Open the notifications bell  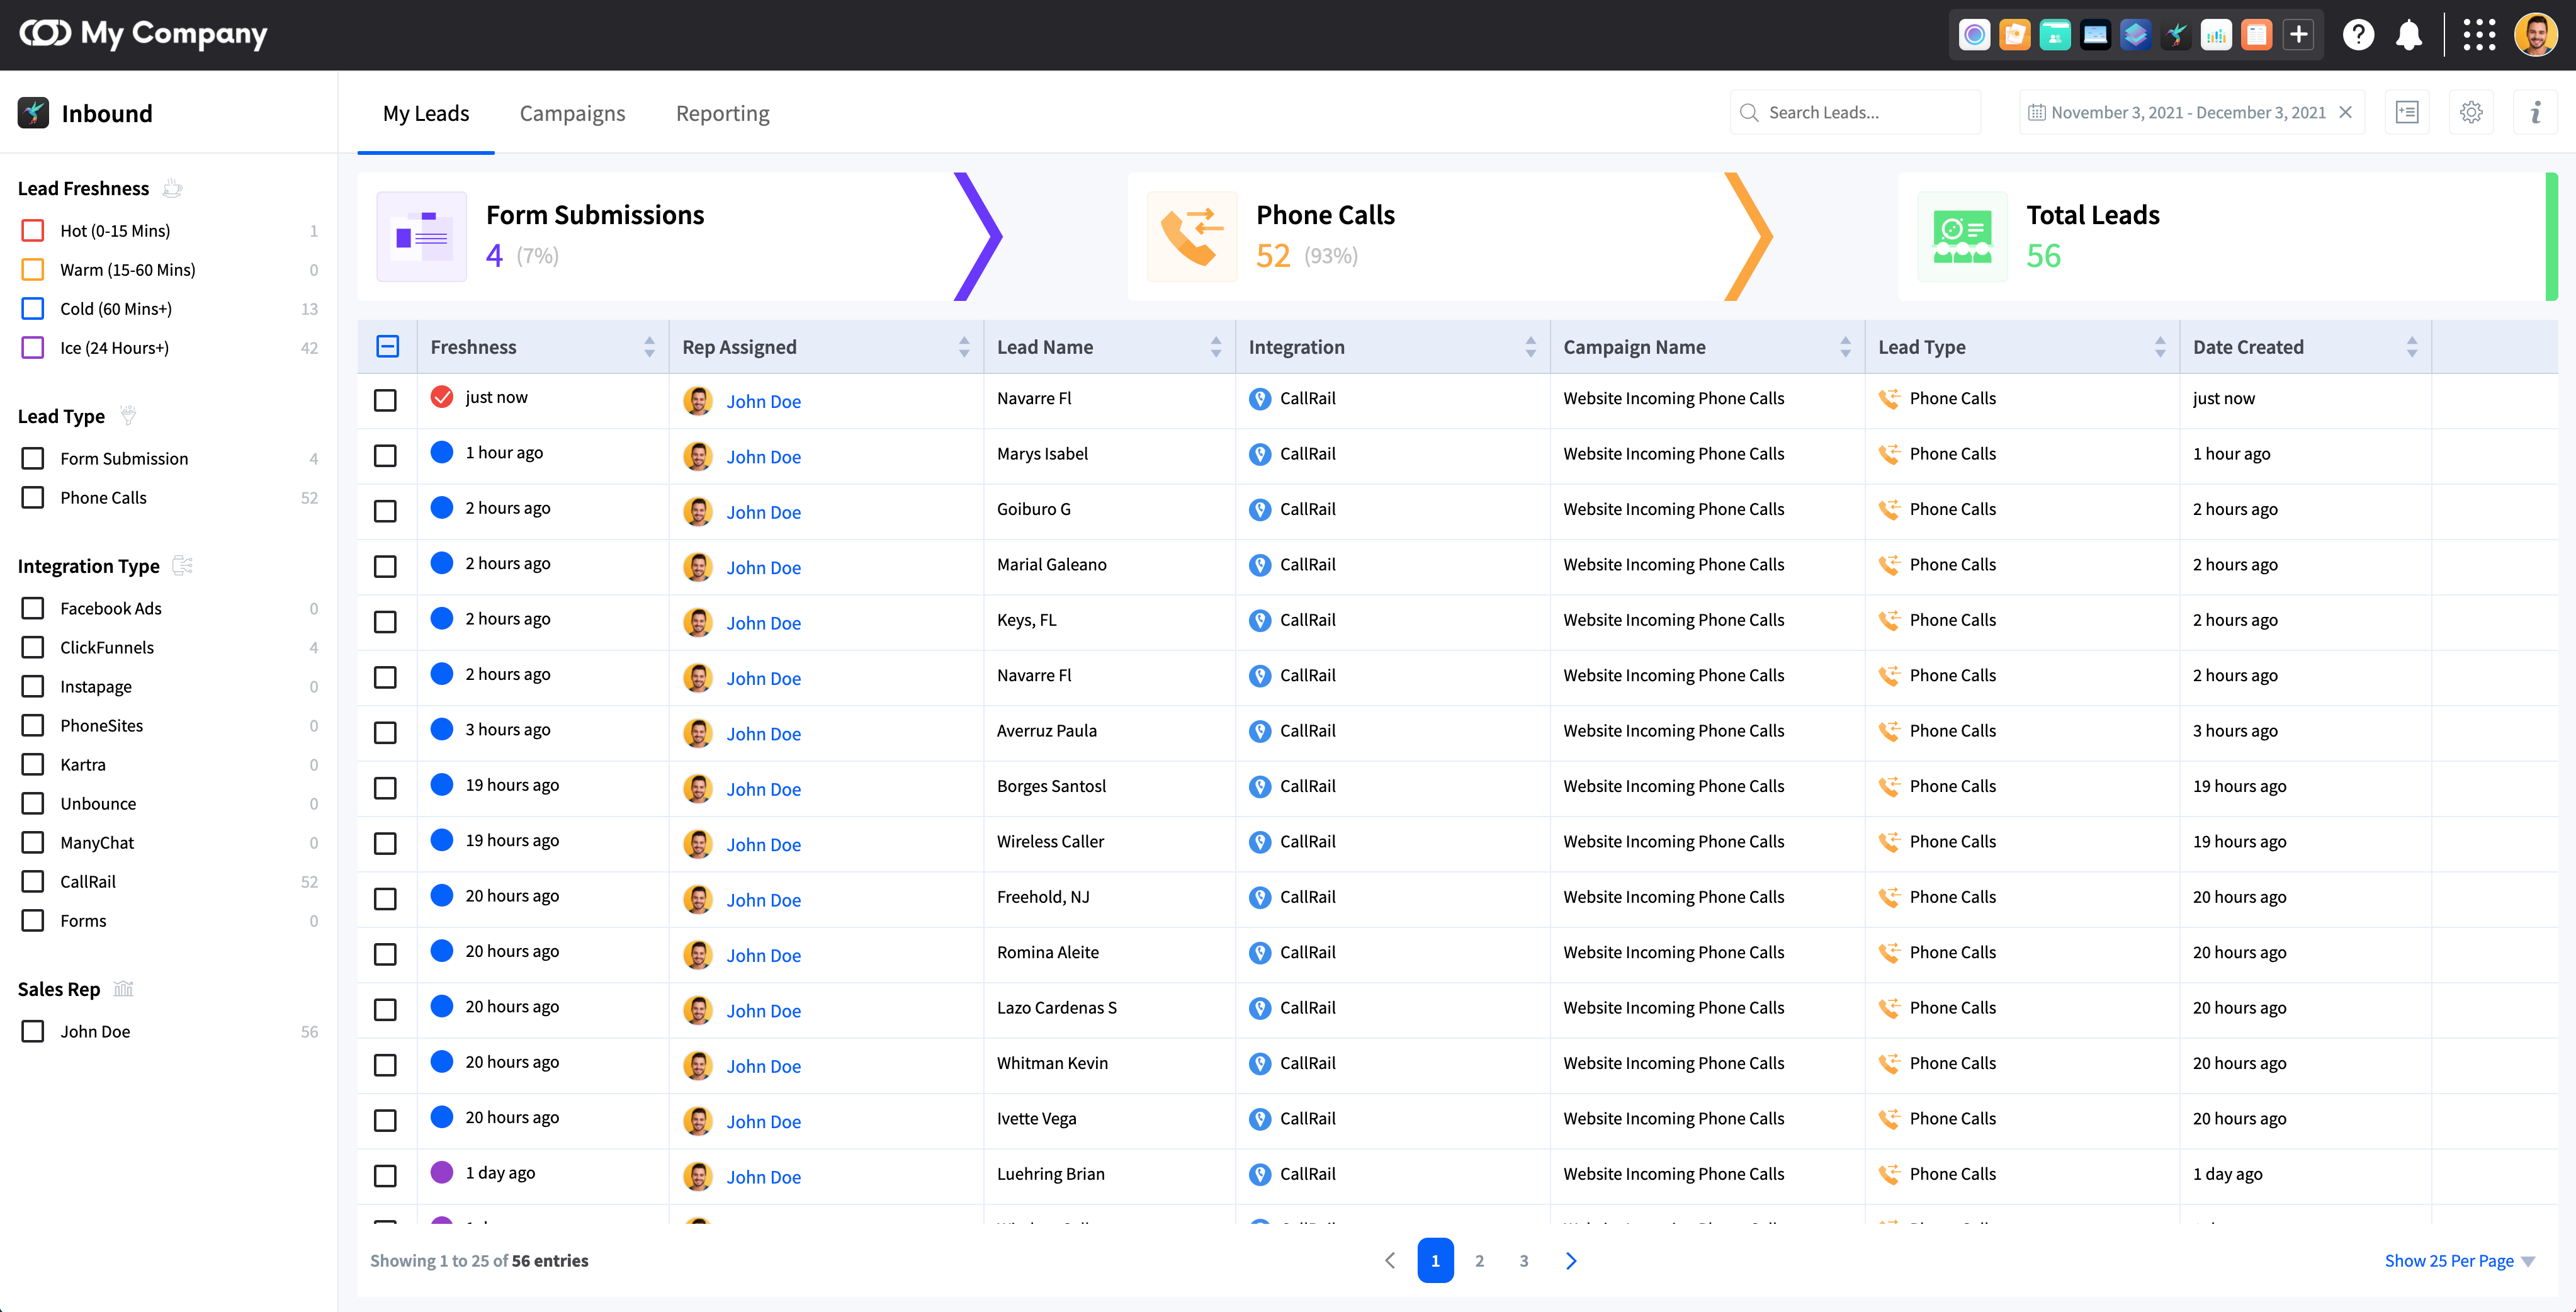coord(2409,35)
